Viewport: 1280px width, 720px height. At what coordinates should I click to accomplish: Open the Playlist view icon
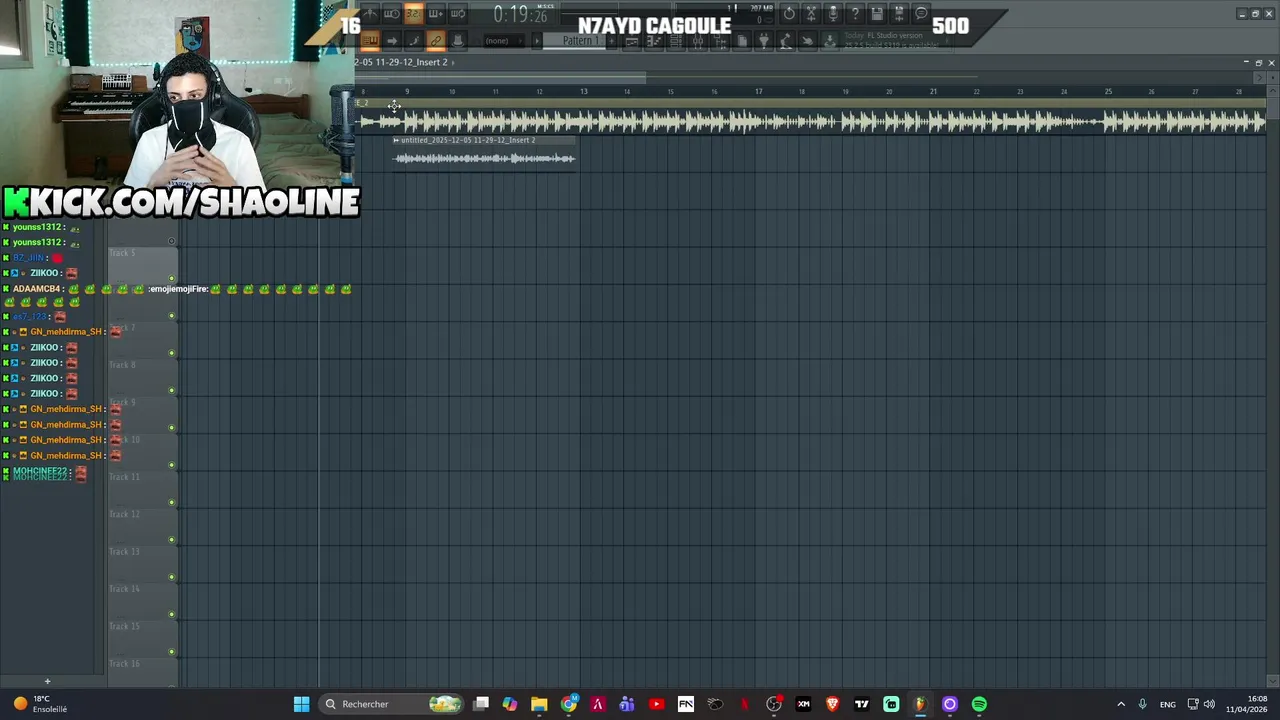click(x=632, y=41)
